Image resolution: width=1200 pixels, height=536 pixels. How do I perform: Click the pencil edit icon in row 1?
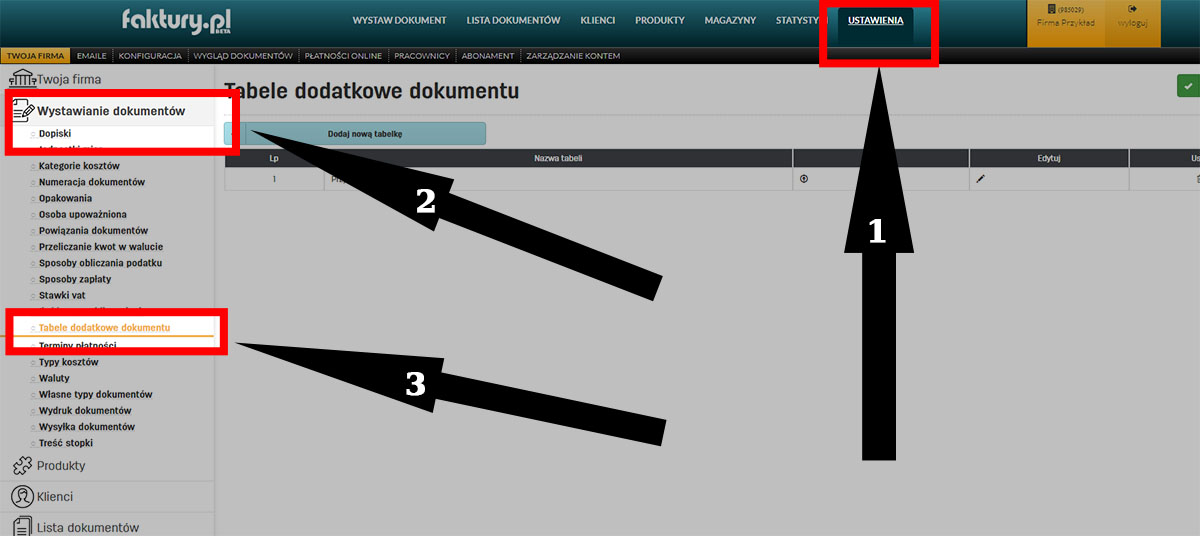981,179
